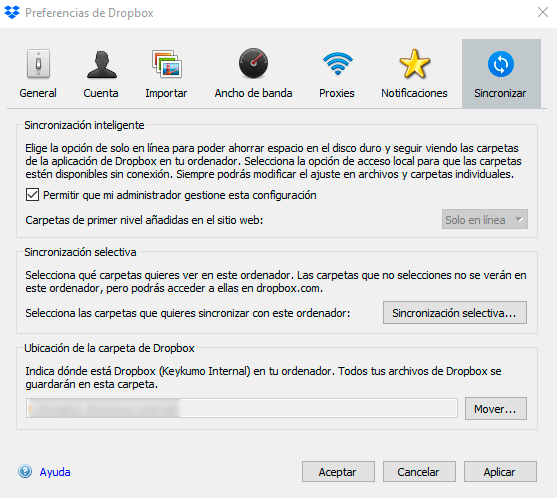Click the blue help question mark icon

coord(25,471)
